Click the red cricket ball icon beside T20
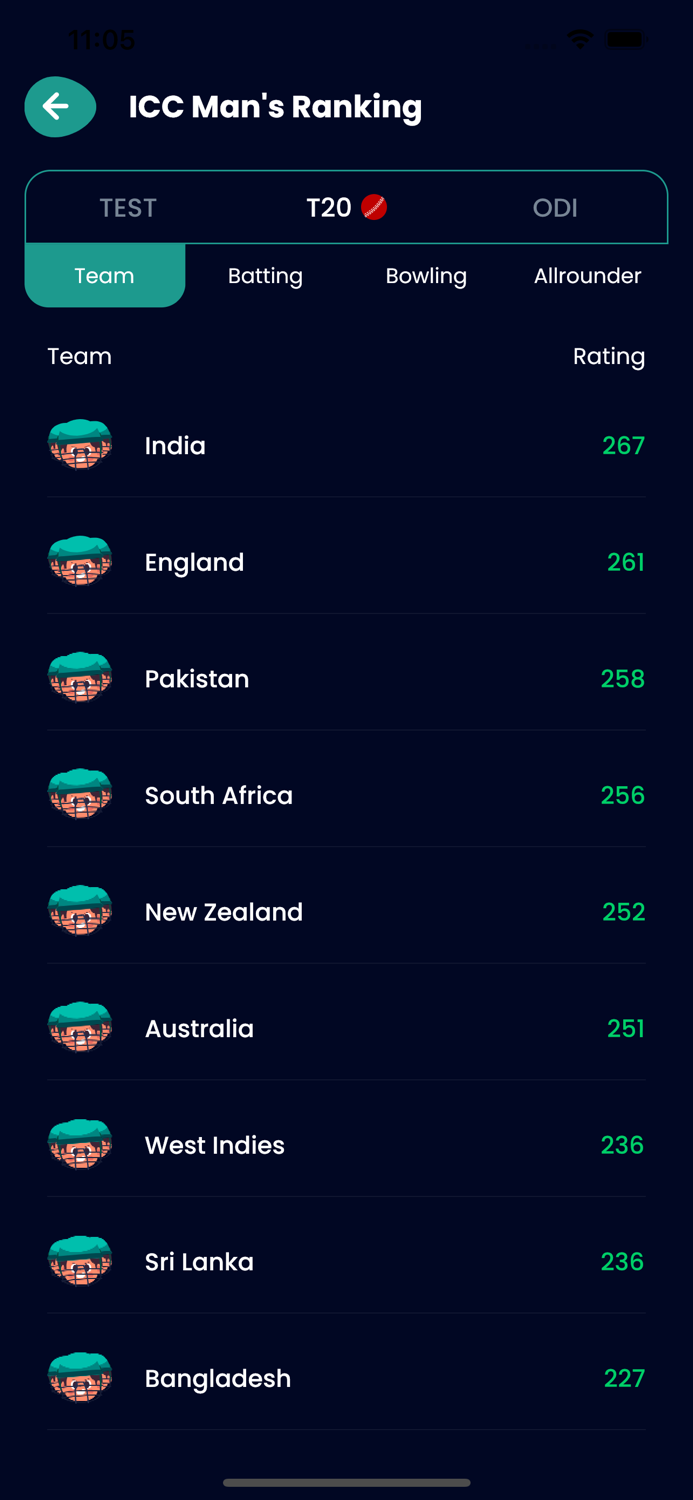Viewport: 693px width, 1500px height. (x=374, y=207)
